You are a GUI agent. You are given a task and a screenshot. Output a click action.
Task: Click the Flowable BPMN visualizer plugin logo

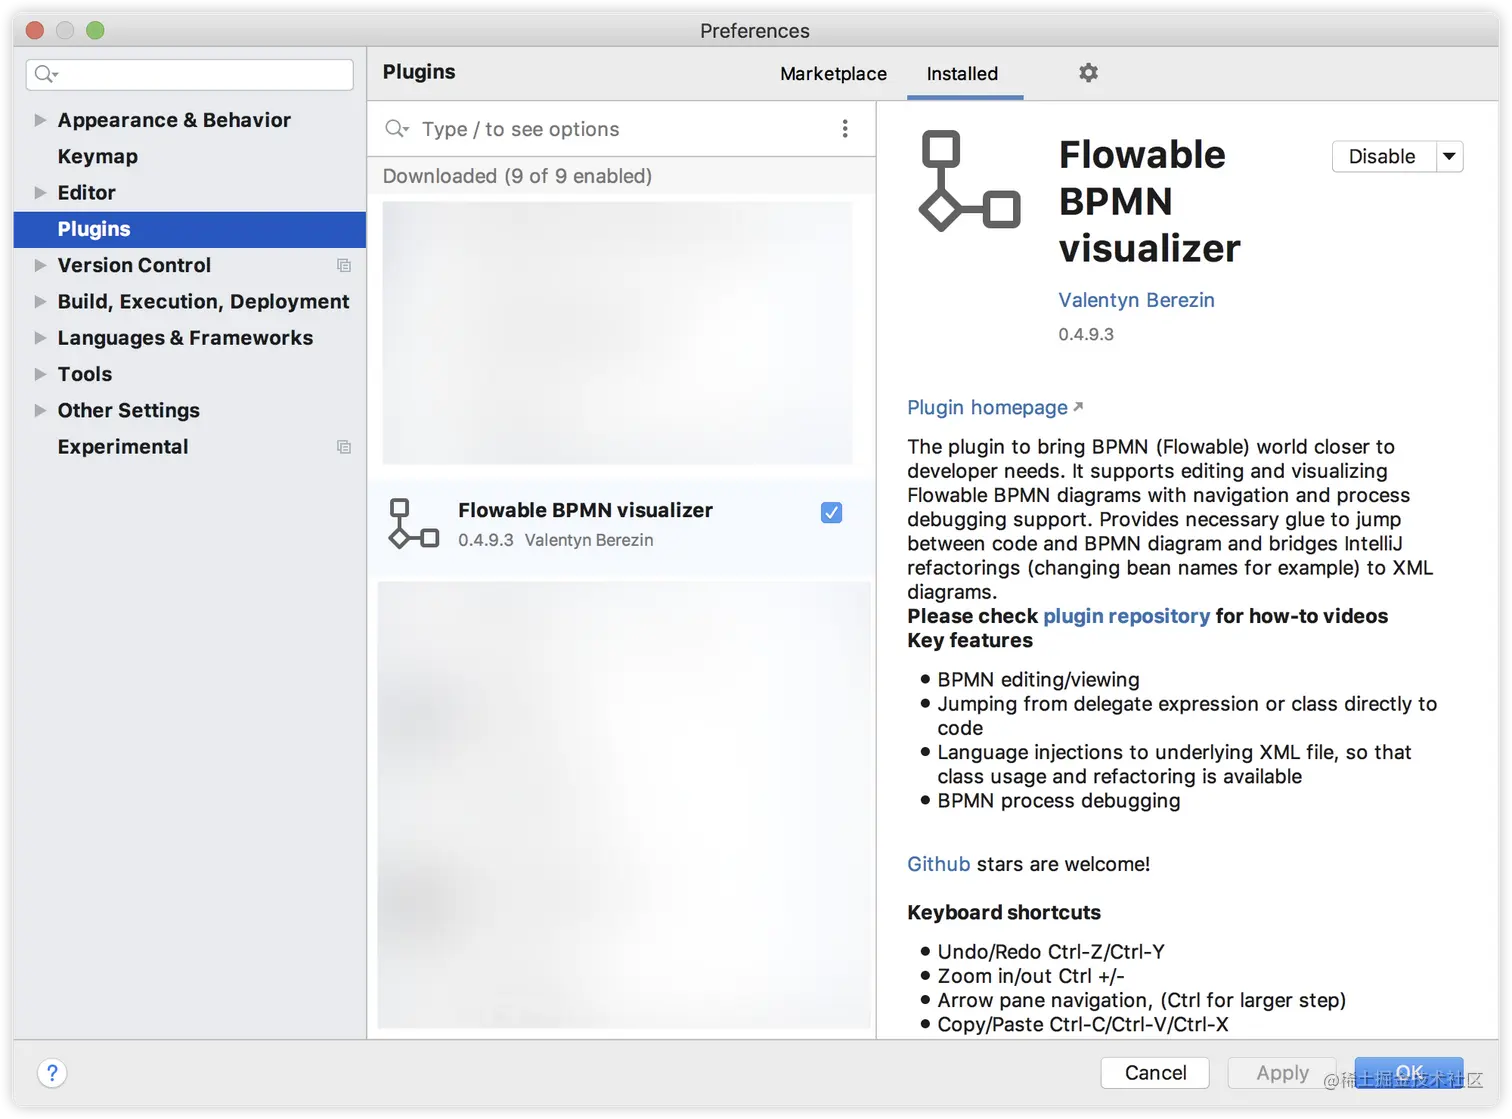[x=967, y=181]
